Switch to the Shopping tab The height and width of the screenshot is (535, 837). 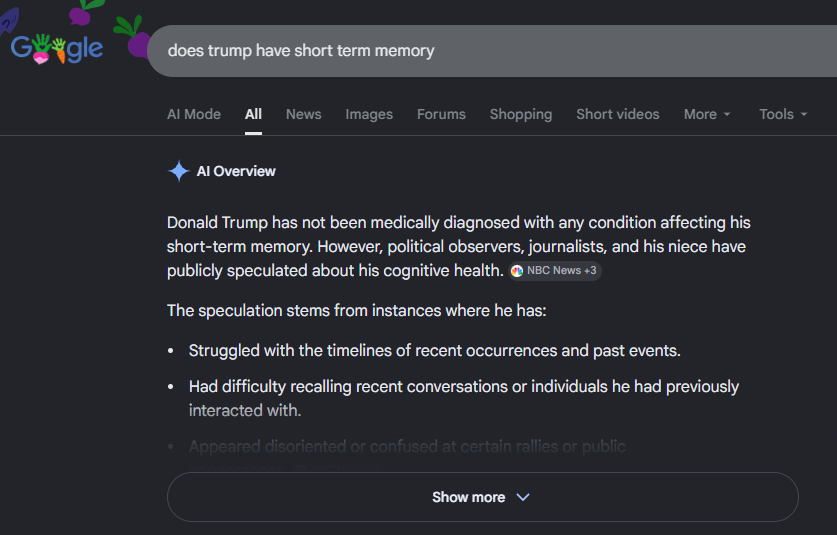(x=521, y=114)
